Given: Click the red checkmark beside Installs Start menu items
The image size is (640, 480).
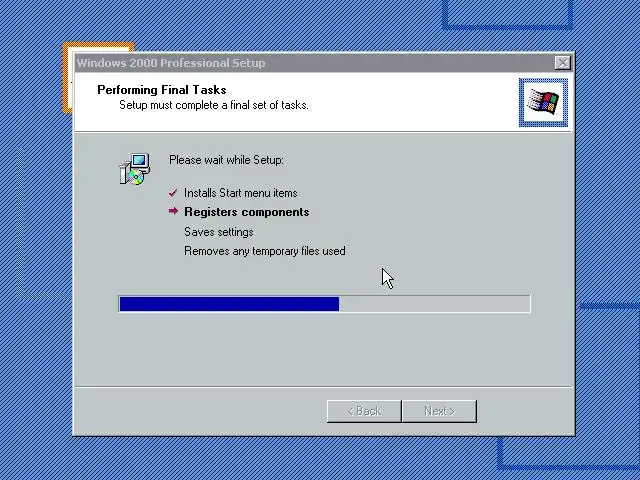Looking at the screenshot, I should 173,193.
